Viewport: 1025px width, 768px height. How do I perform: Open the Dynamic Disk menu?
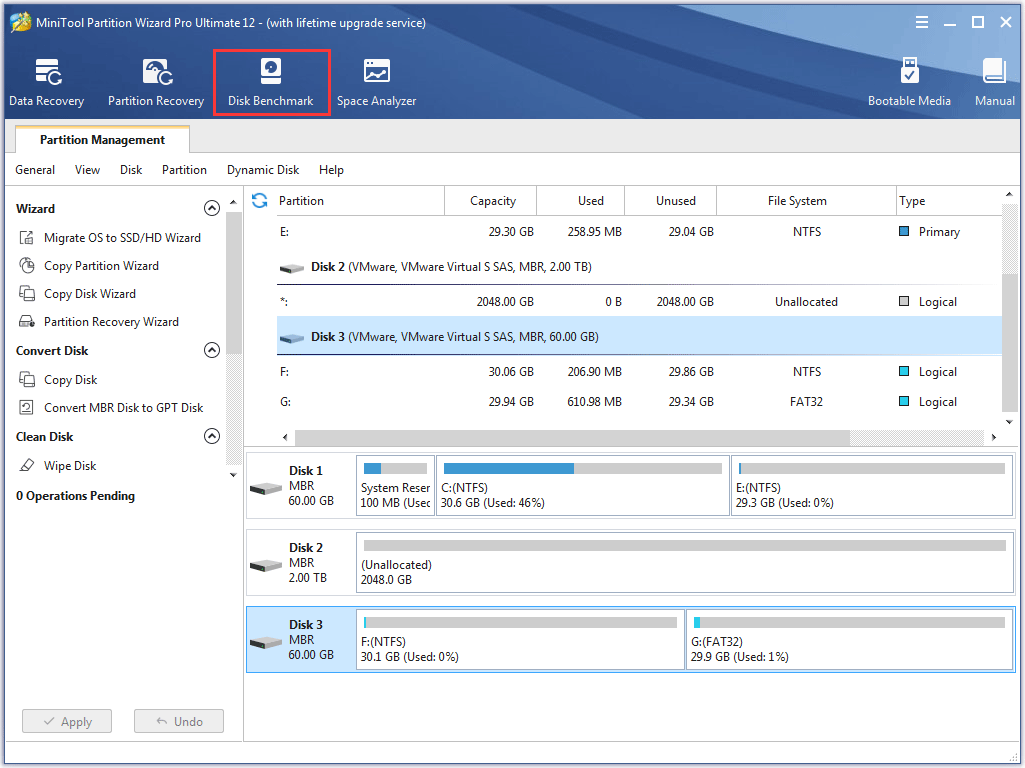(x=262, y=170)
